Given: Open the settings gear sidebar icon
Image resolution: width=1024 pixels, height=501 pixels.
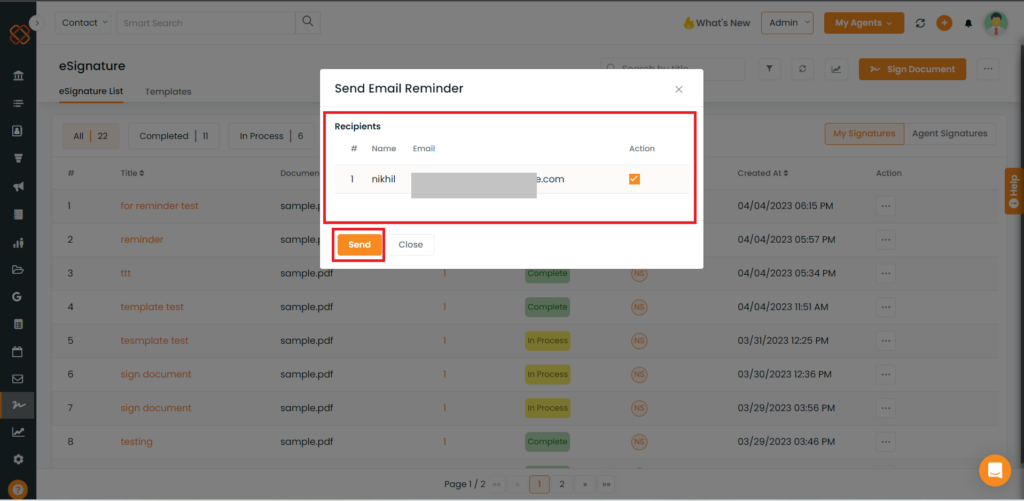Looking at the screenshot, I should pyautogui.click(x=18, y=459).
